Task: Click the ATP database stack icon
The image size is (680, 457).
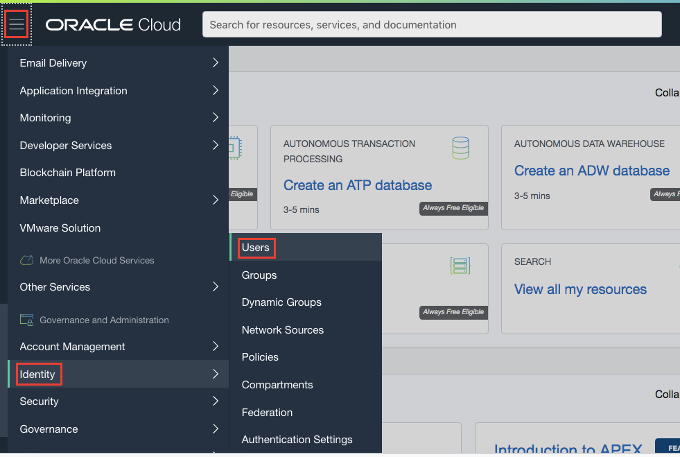Action: tap(460, 148)
